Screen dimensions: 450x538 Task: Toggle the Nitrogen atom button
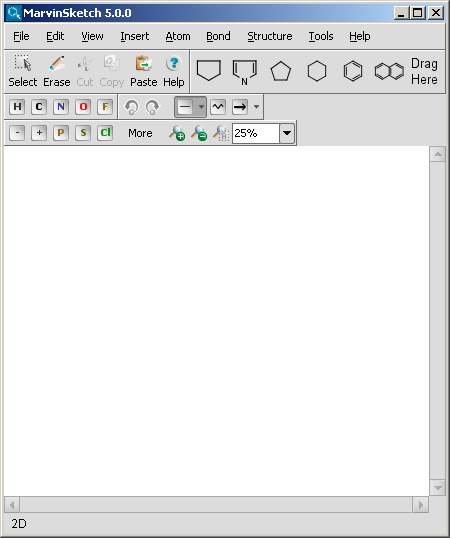tap(61, 107)
